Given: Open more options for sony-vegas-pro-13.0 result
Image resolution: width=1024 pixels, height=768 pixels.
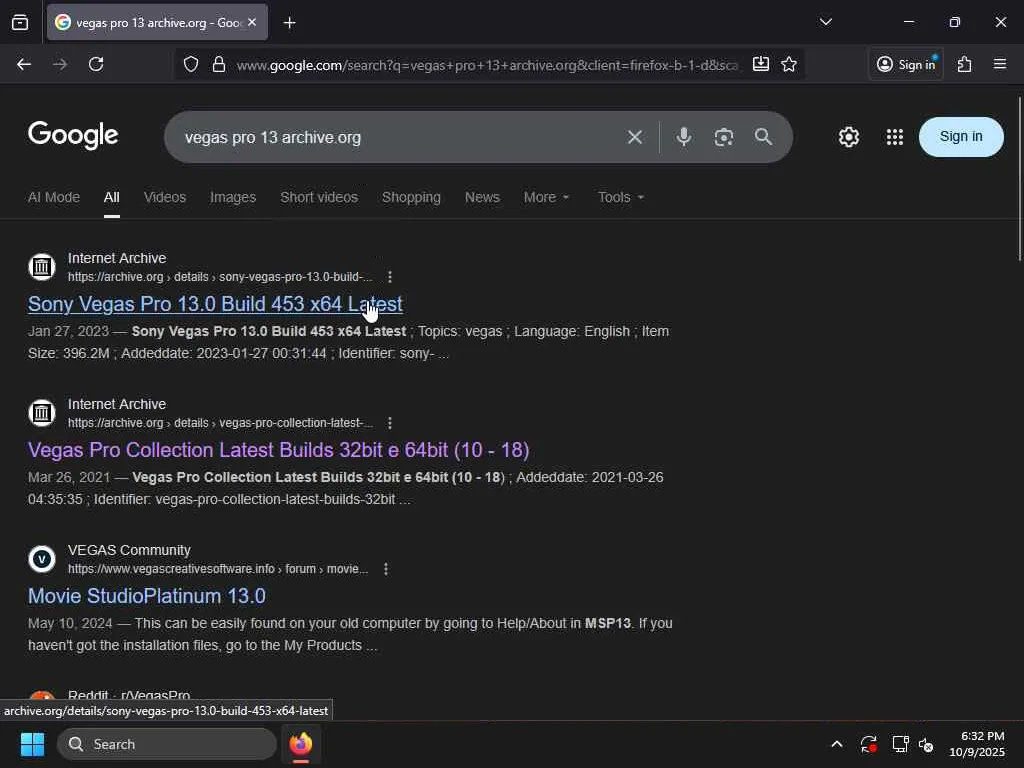Looking at the screenshot, I should click(x=390, y=277).
